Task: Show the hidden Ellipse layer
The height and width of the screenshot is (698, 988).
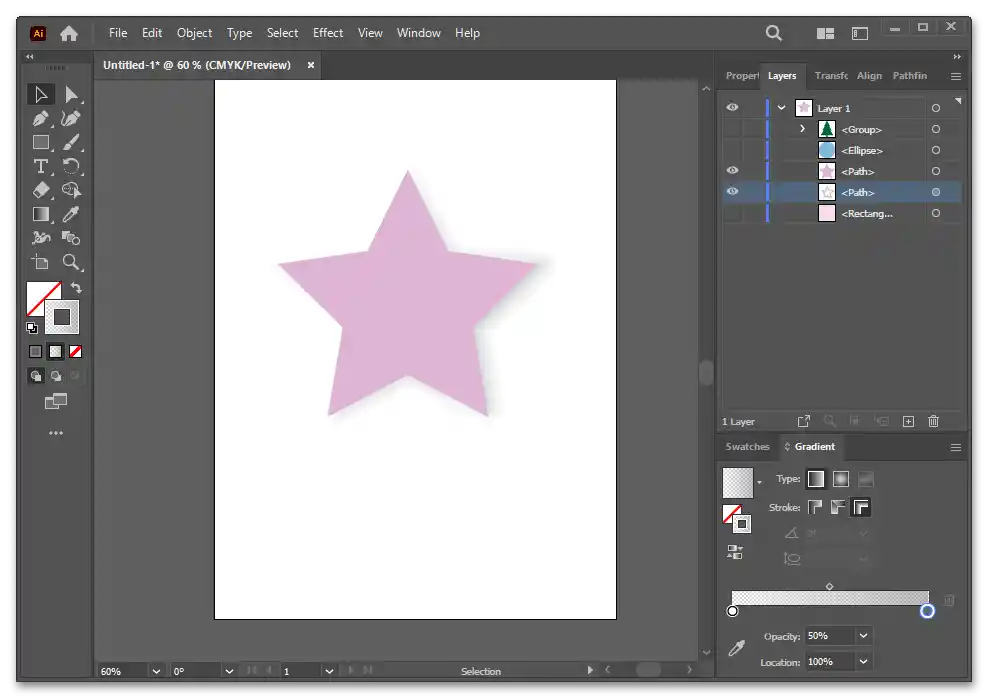Action: [733, 150]
